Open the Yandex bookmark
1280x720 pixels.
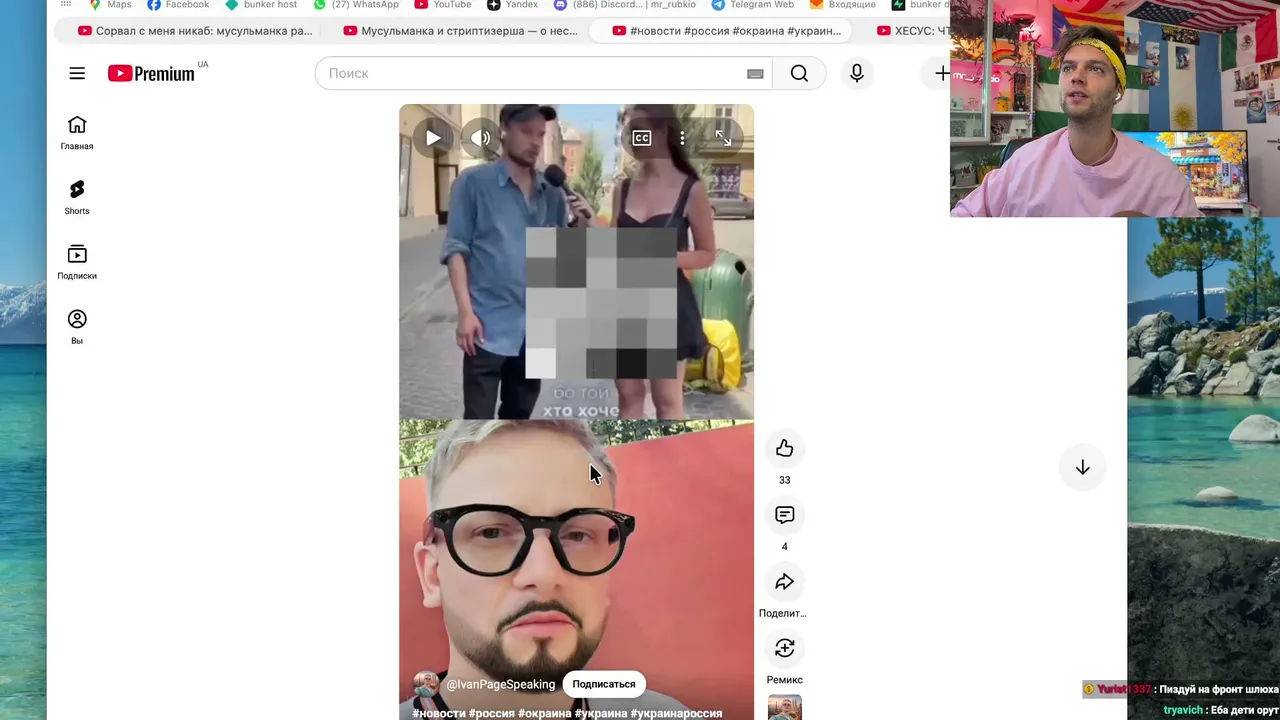[512, 5]
